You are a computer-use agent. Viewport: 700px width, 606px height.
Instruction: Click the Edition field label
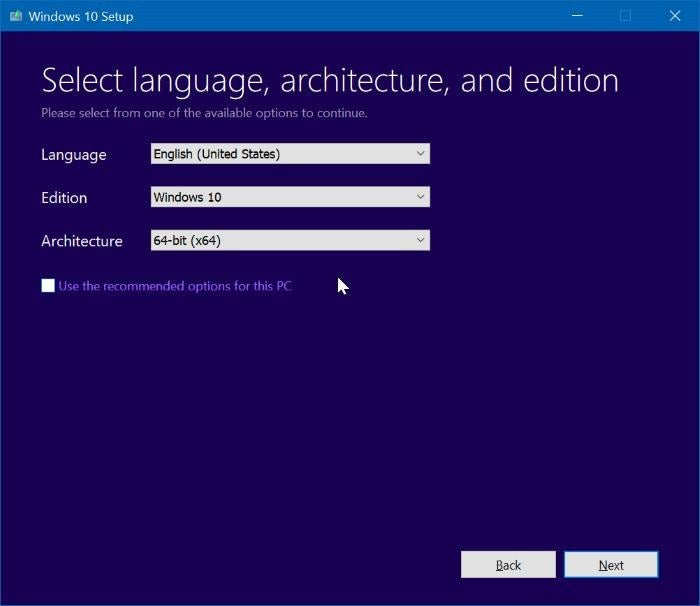coord(64,198)
